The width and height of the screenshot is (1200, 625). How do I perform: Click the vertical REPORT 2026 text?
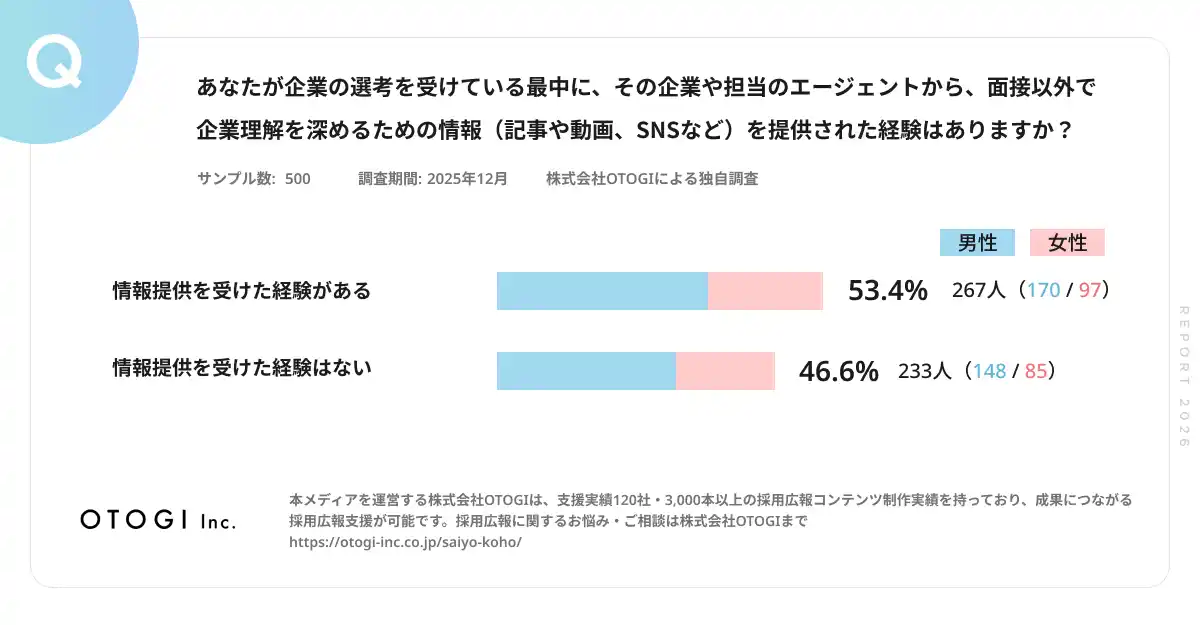pyautogui.click(x=1184, y=376)
